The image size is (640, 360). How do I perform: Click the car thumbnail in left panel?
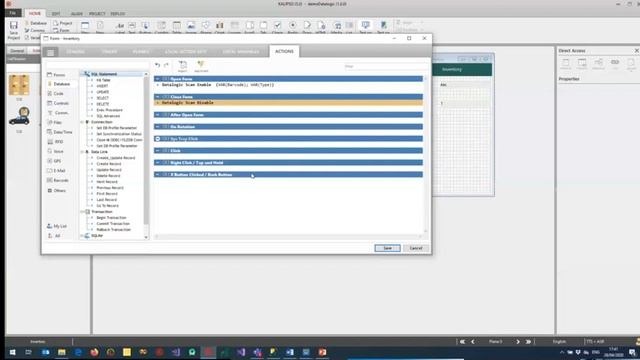tap(19, 117)
